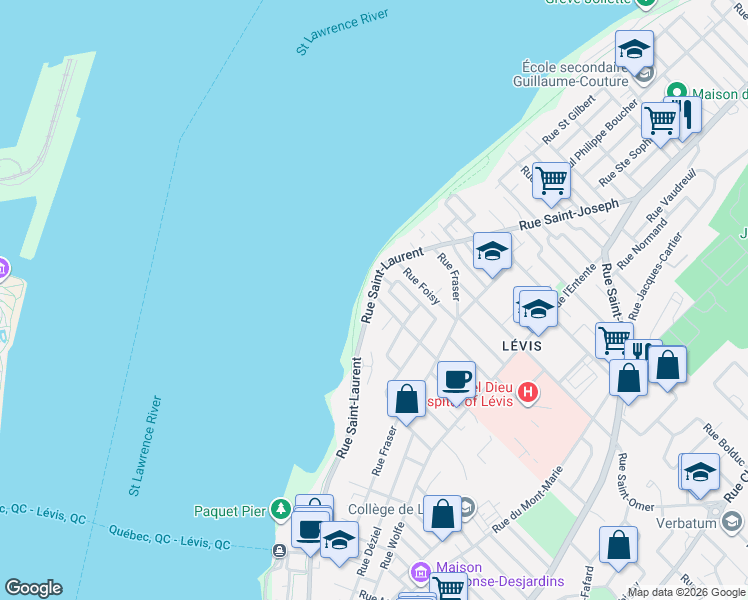The height and width of the screenshot is (600, 748).
Task: Select the coffee cup marker by Hotel Dieu
Action: point(456,383)
